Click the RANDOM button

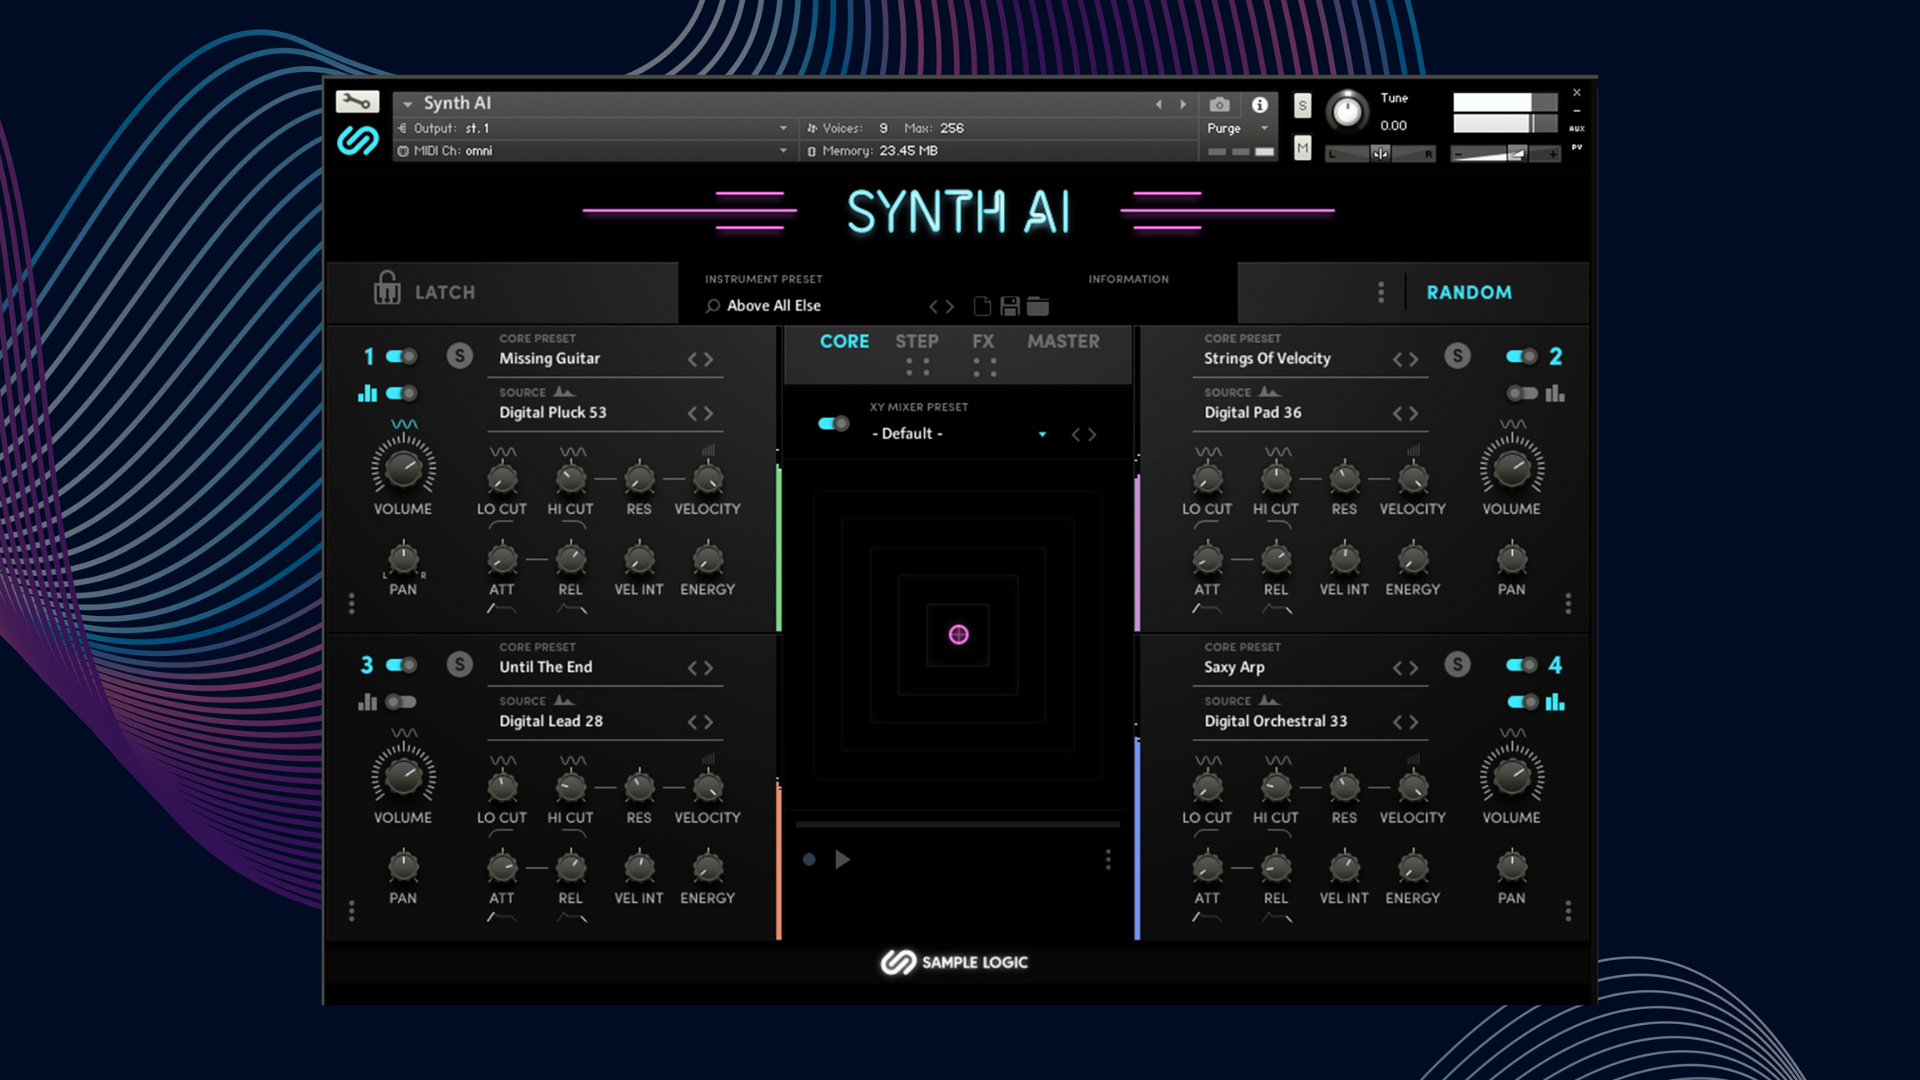(x=1469, y=292)
